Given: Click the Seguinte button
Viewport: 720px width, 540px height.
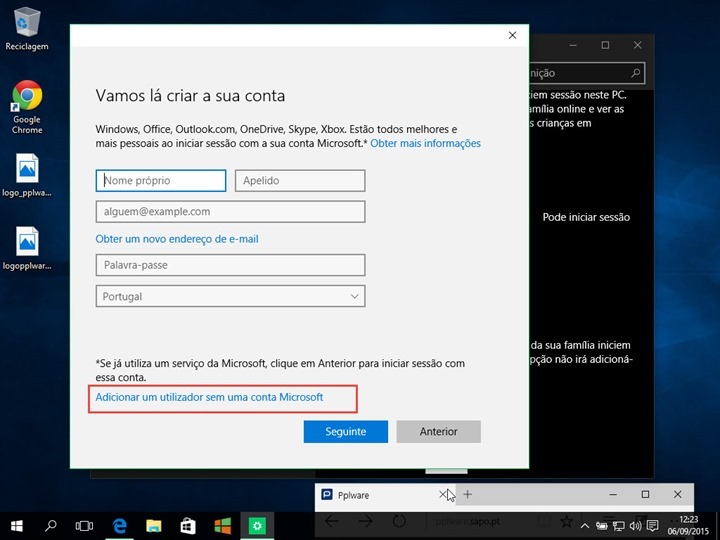Looking at the screenshot, I should (346, 432).
